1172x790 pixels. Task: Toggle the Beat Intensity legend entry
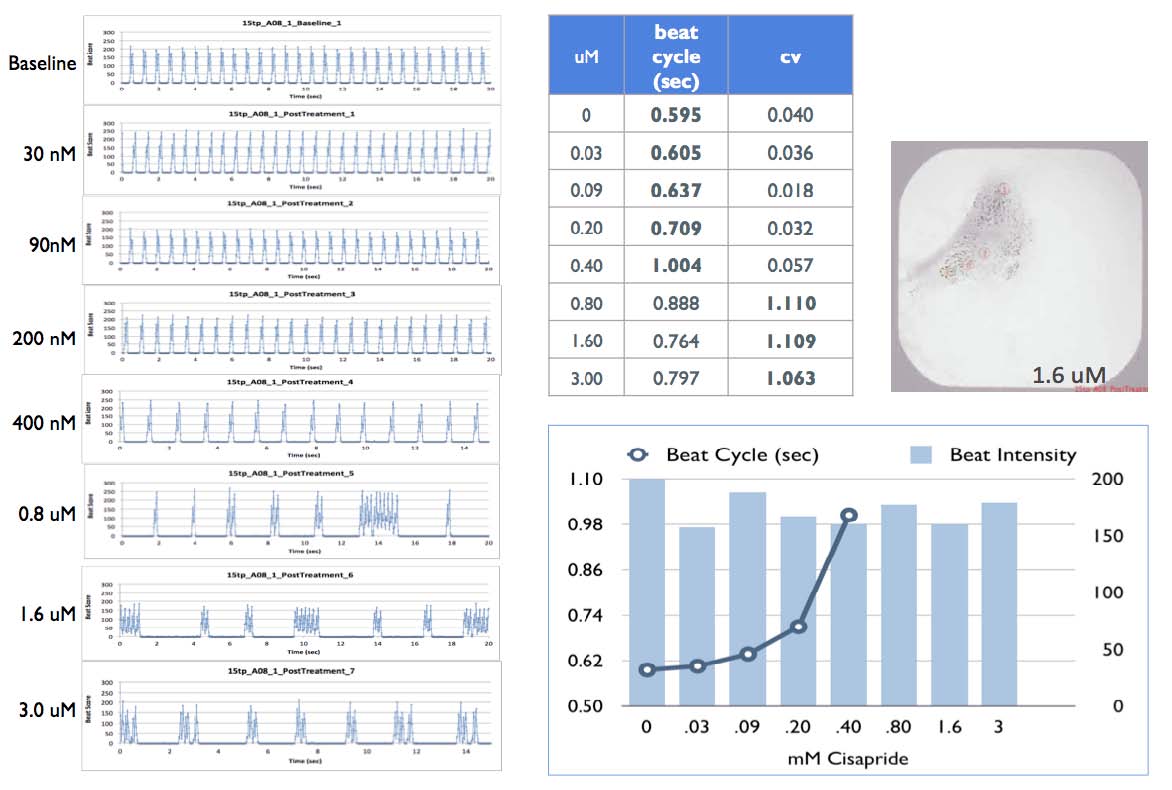(1012, 454)
